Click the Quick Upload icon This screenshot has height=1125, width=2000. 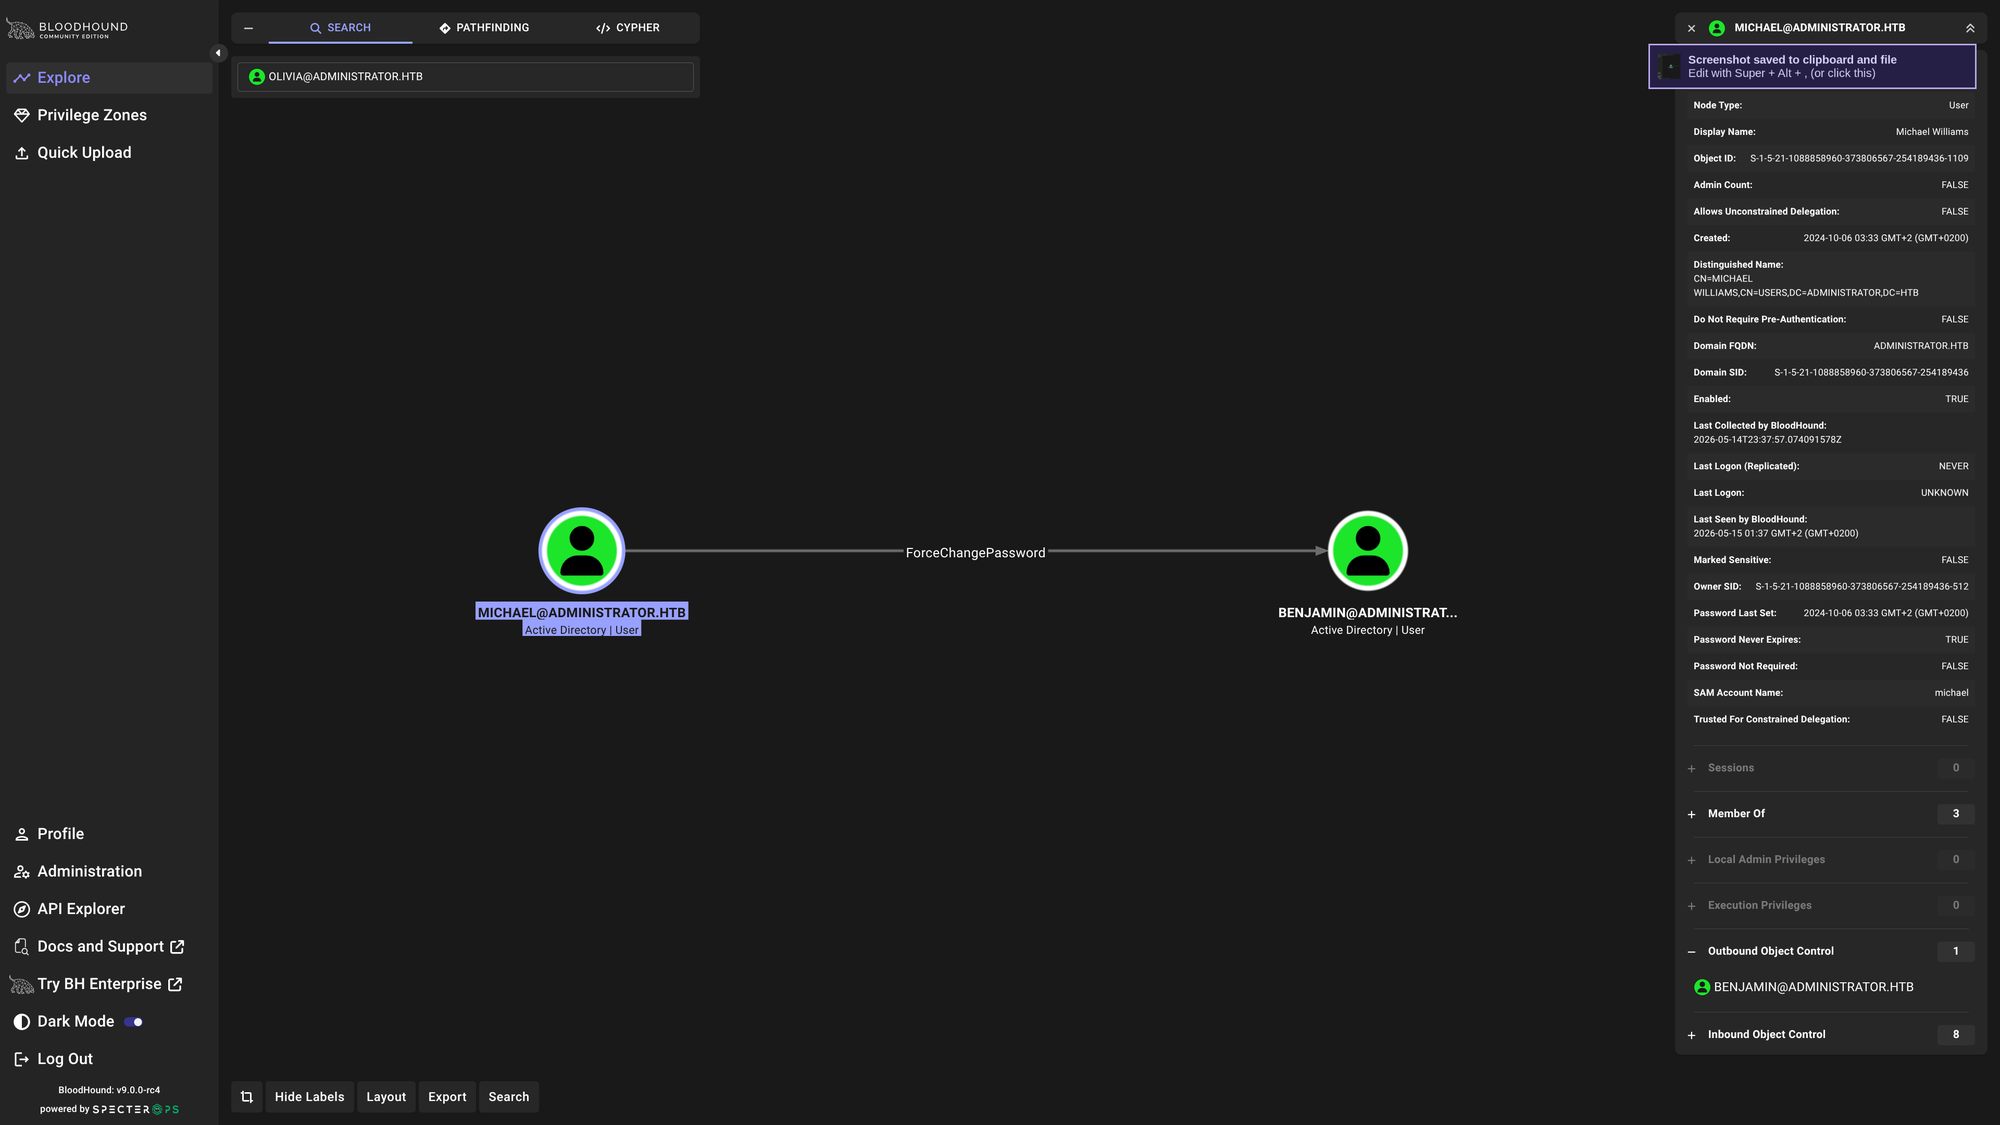coord(22,153)
